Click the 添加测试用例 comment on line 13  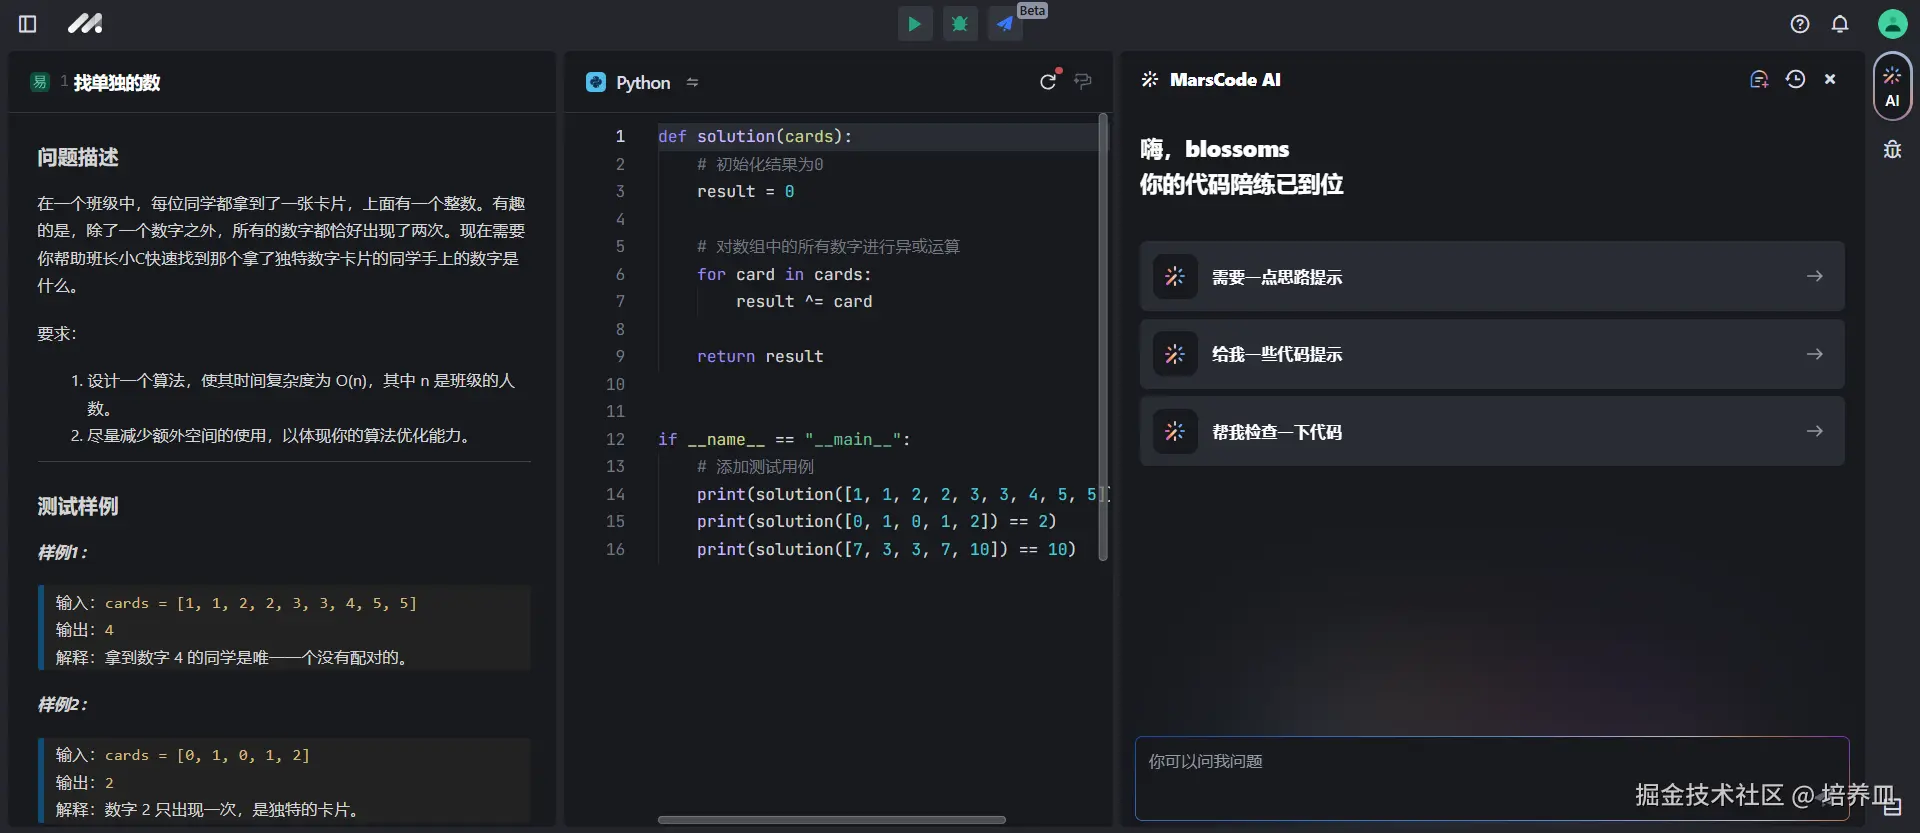tap(755, 466)
